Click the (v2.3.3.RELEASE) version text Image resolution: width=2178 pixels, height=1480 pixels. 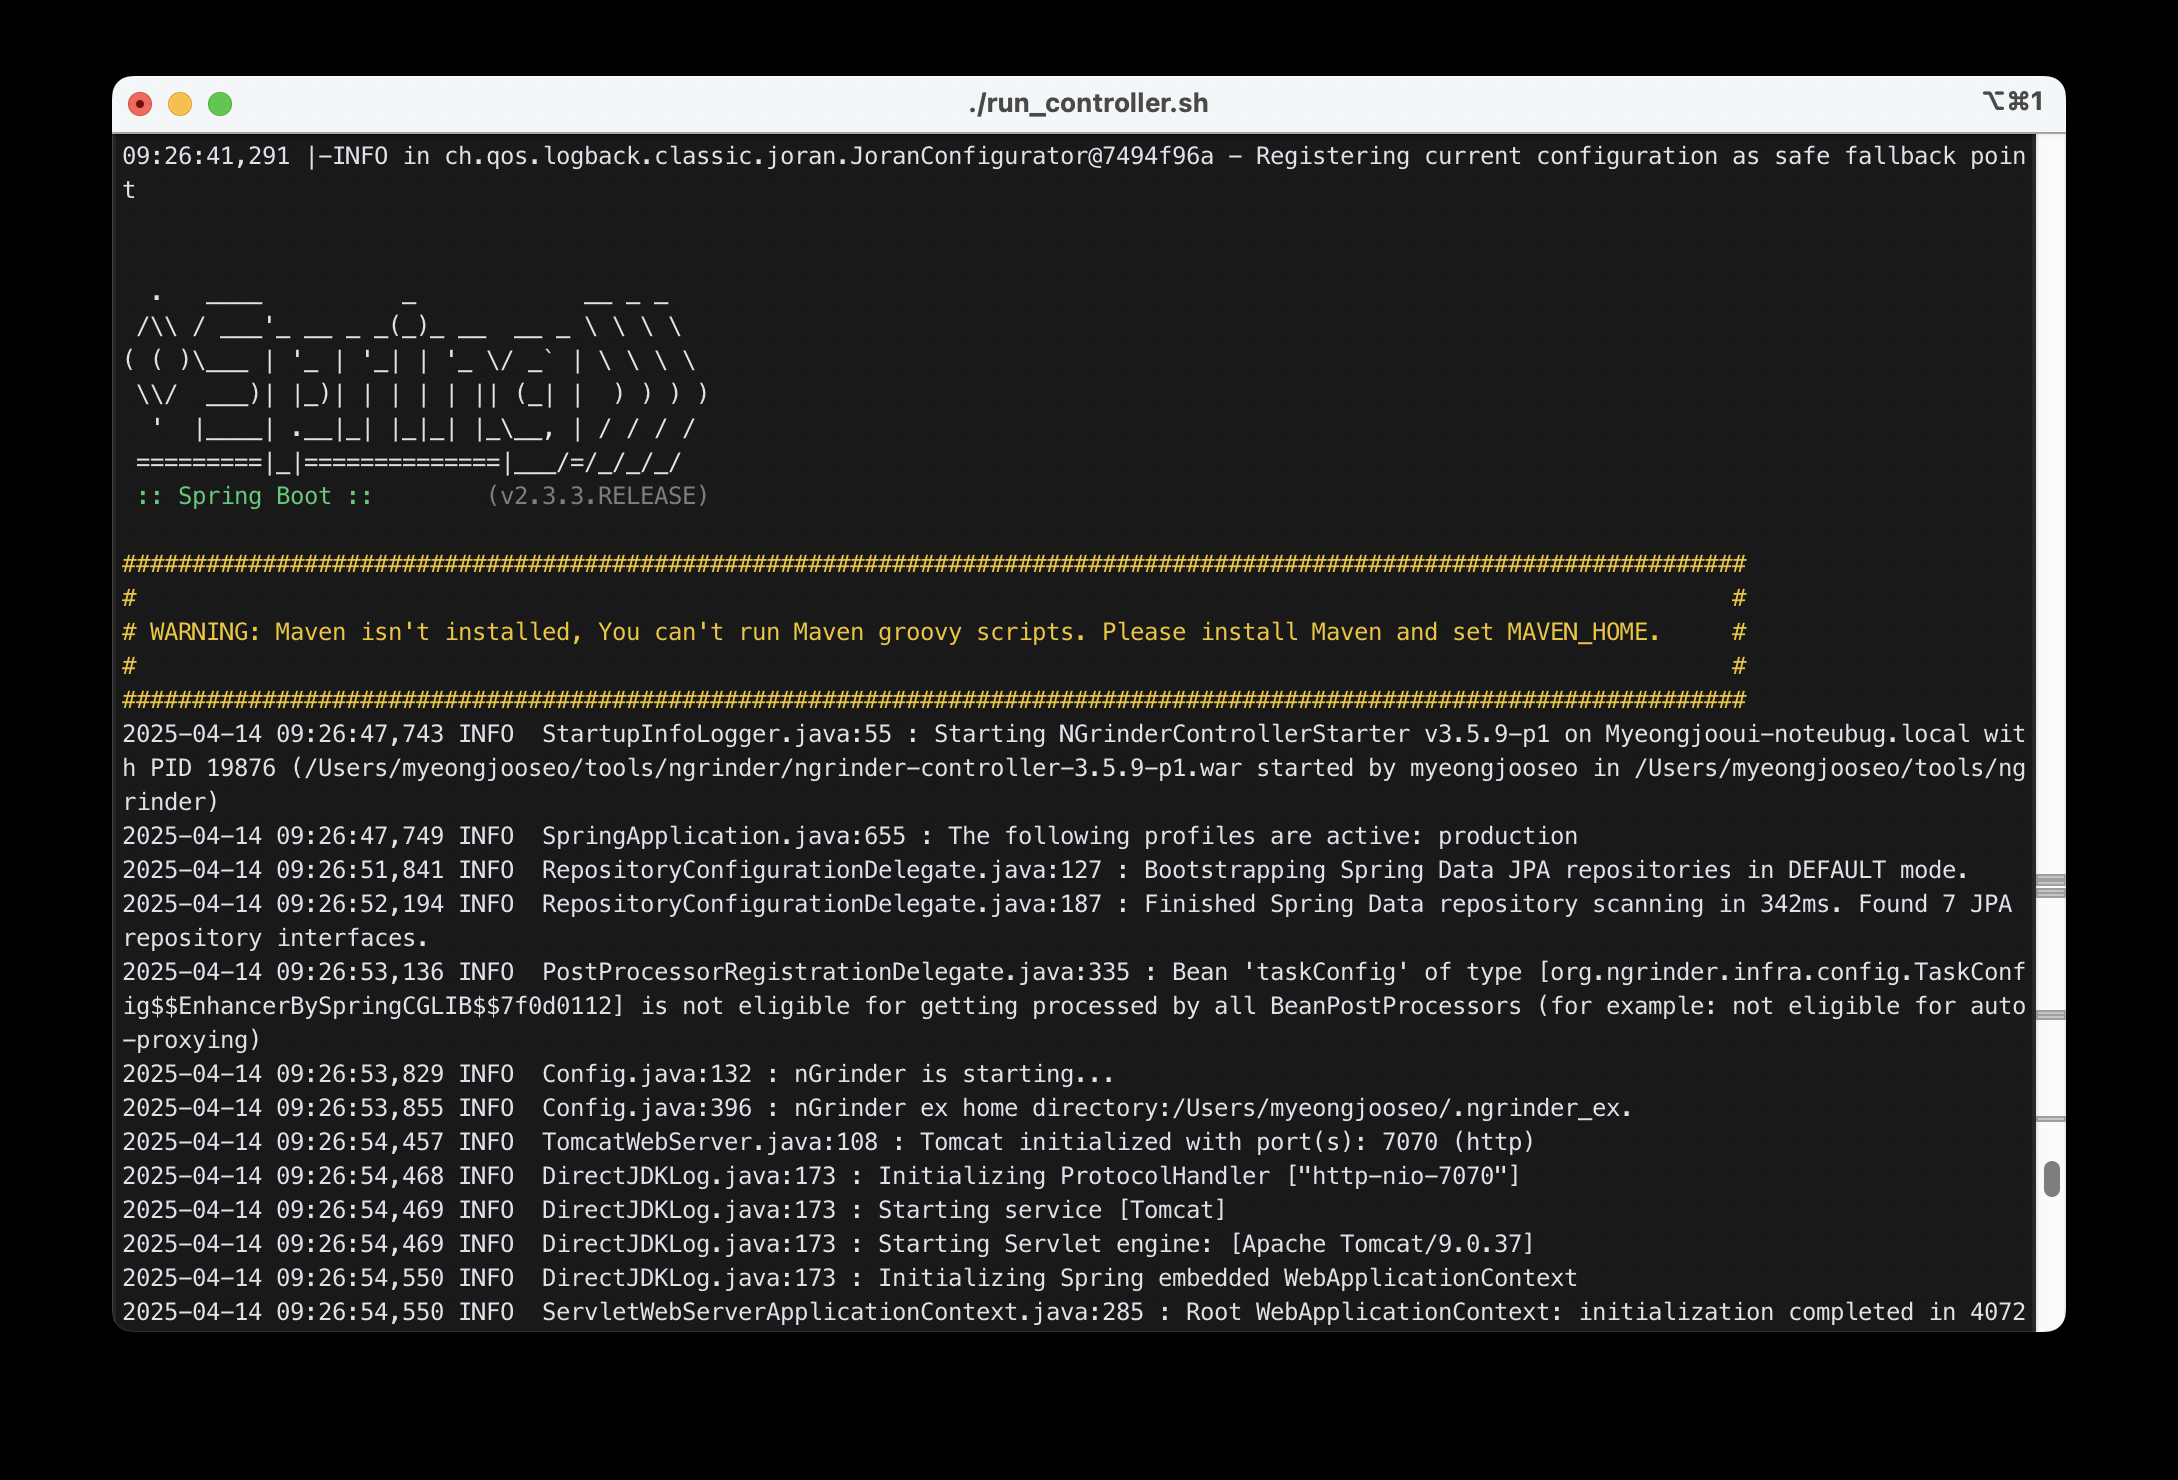(597, 496)
